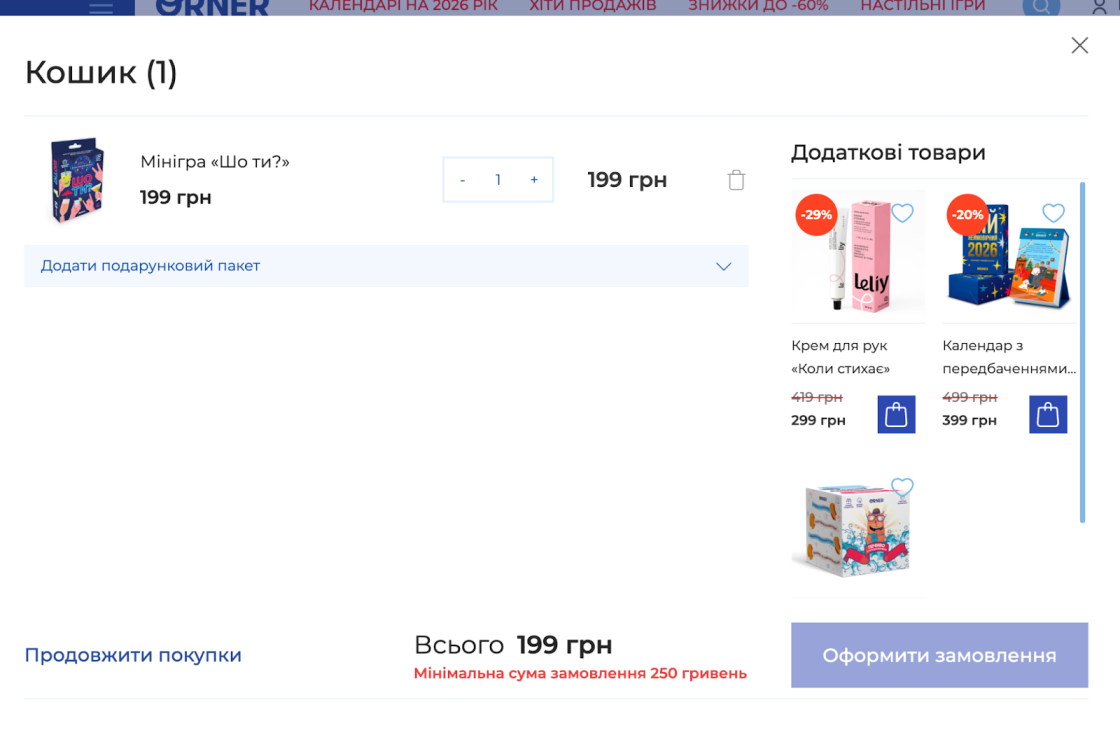Add Крем для рук to cart
The width and height of the screenshot is (1120, 749).
896,414
